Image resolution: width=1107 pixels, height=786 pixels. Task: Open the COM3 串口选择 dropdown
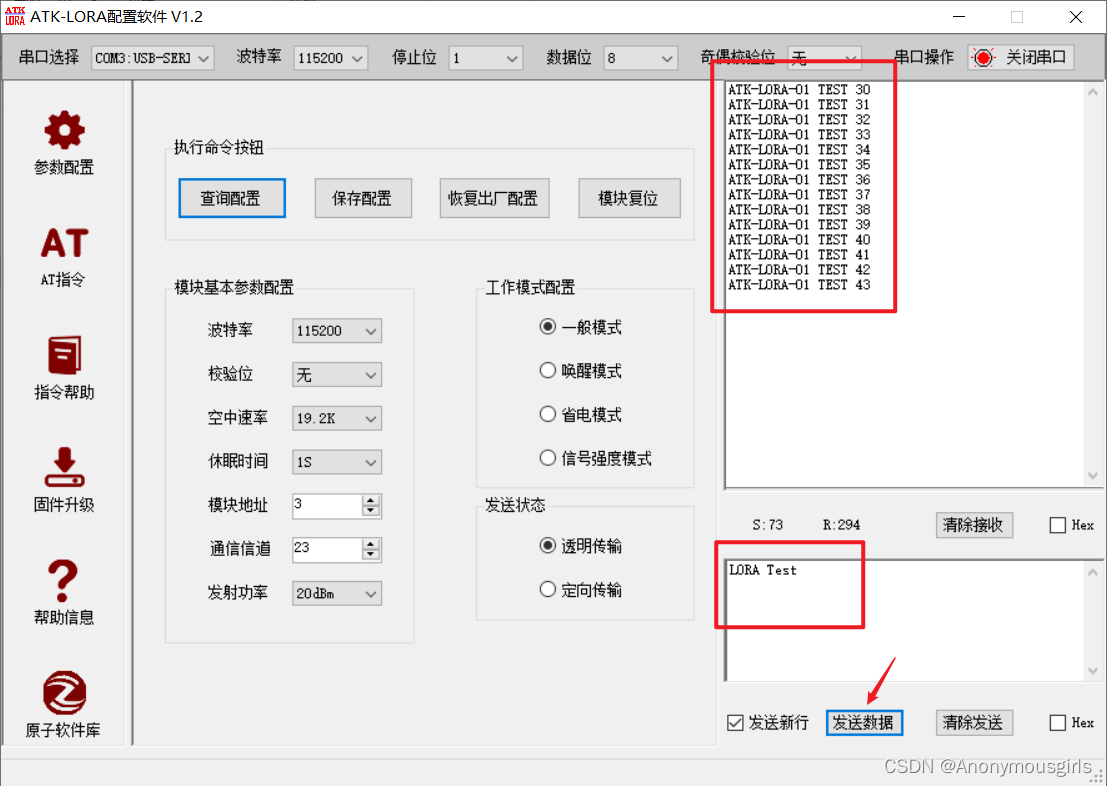coord(204,57)
